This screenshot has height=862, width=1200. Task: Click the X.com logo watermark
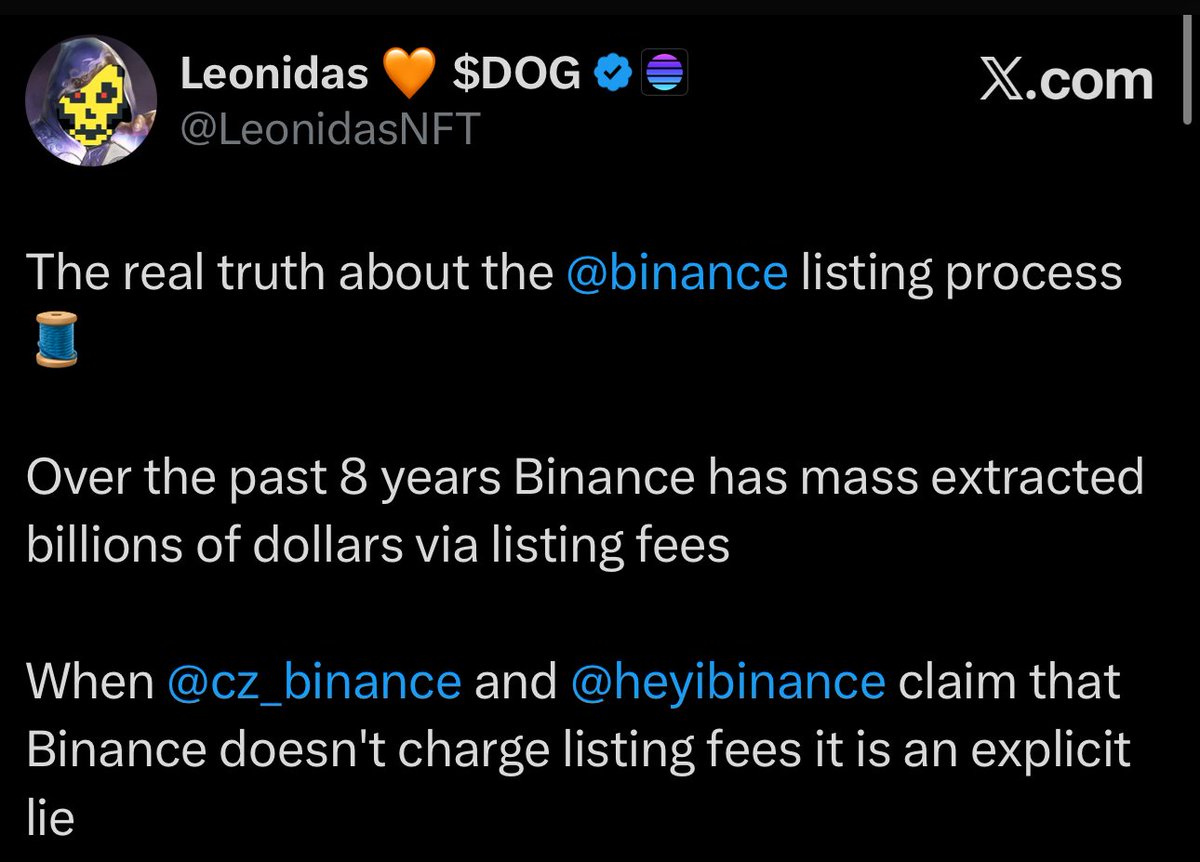tap(1064, 80)
